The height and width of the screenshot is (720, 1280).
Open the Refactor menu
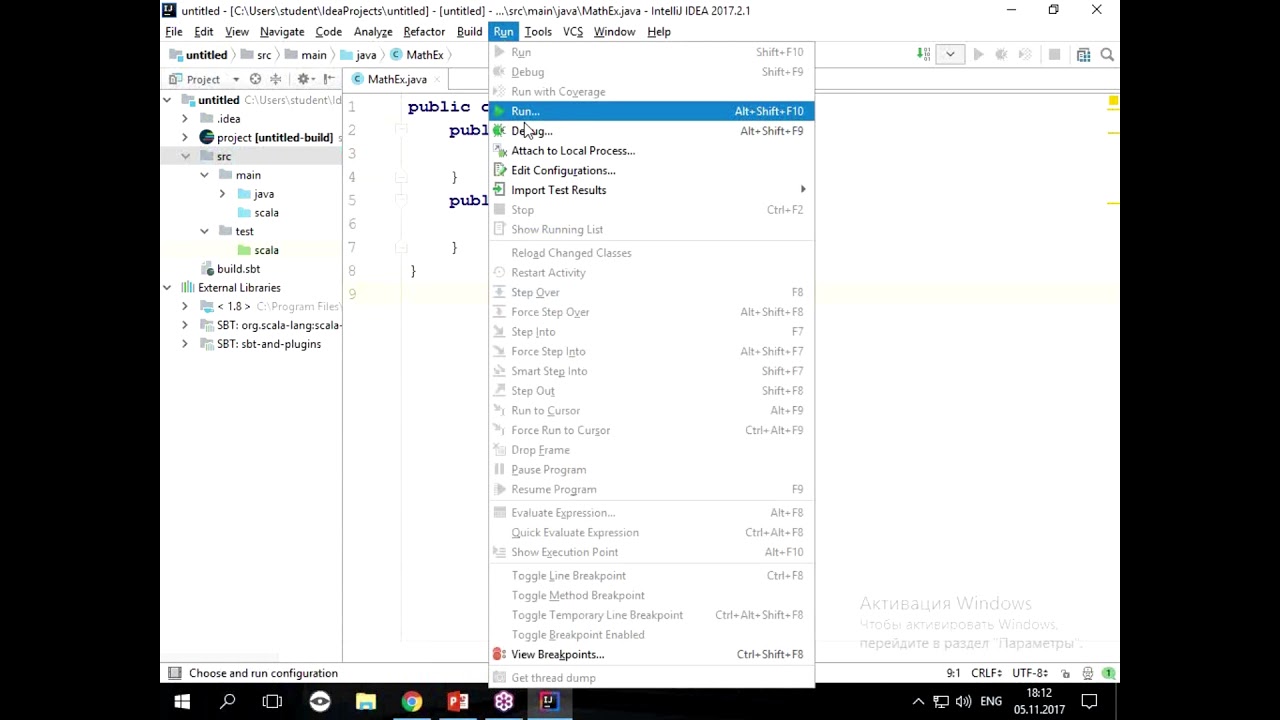[x=424, y=32]
